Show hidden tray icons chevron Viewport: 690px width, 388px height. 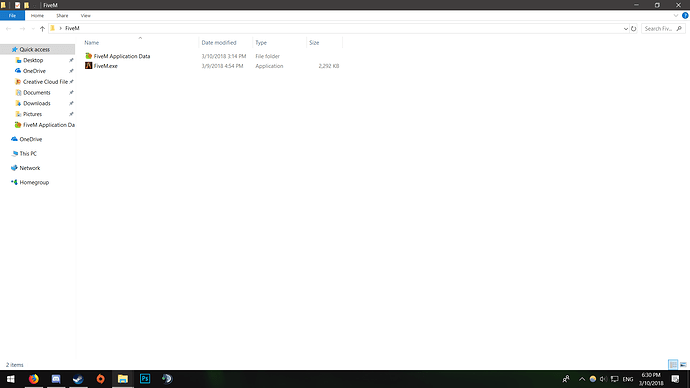(582, 379)
